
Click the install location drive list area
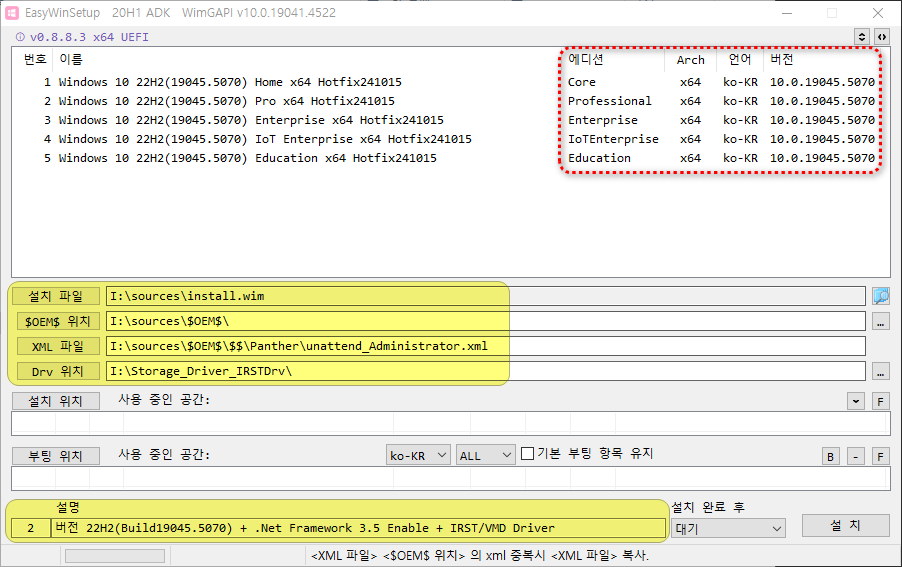(x=450, y=423)
